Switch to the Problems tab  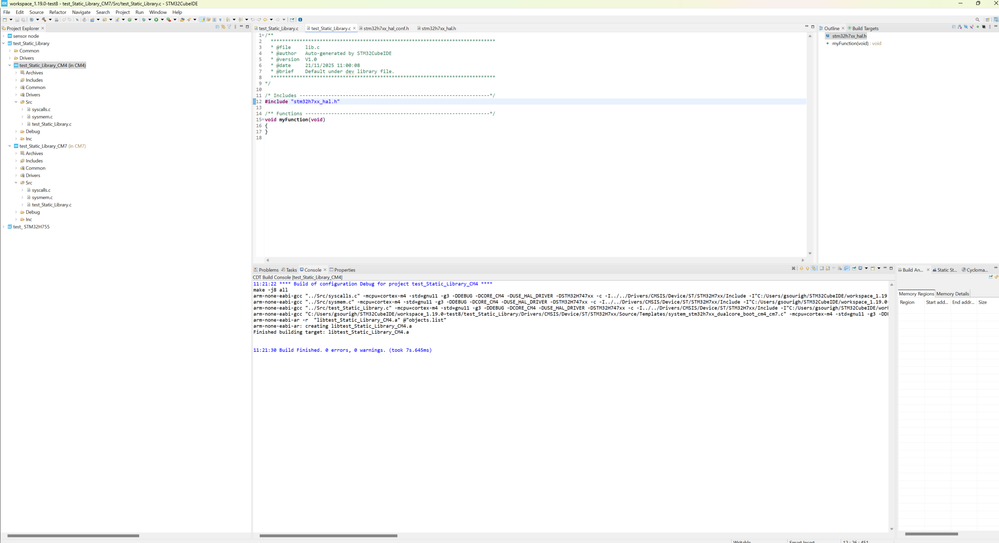pyautogui.click(x=268, y=270)
